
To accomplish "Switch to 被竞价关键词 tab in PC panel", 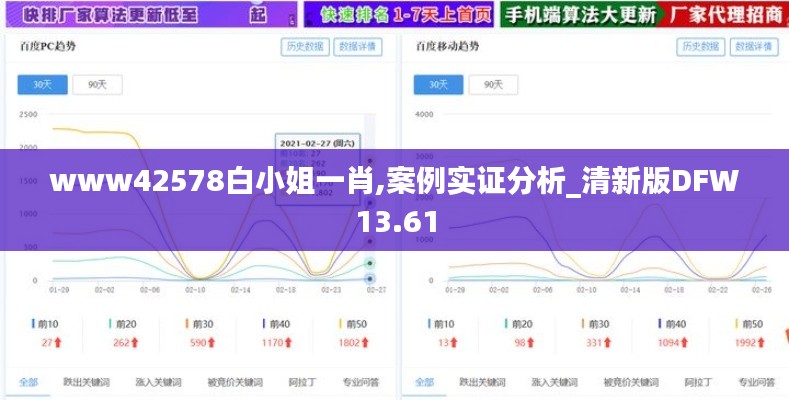I will coord(235,382).
